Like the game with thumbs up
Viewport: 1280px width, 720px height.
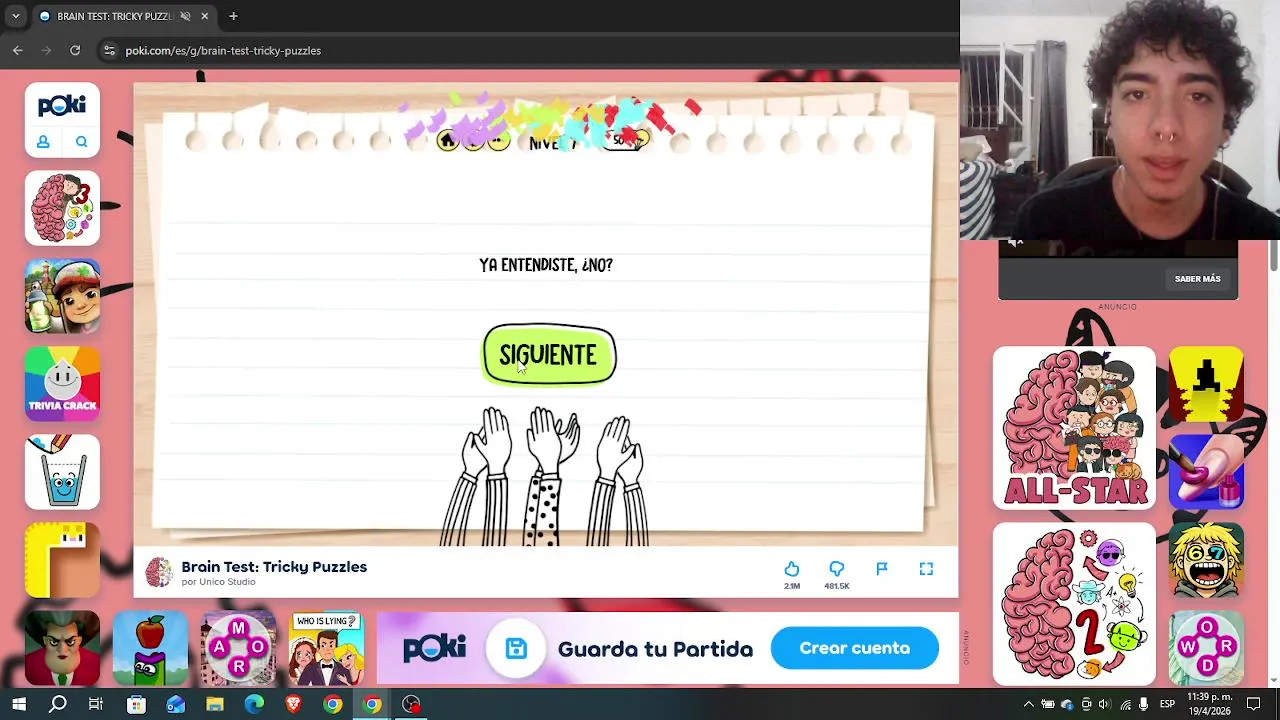click(x=791, y=569)
